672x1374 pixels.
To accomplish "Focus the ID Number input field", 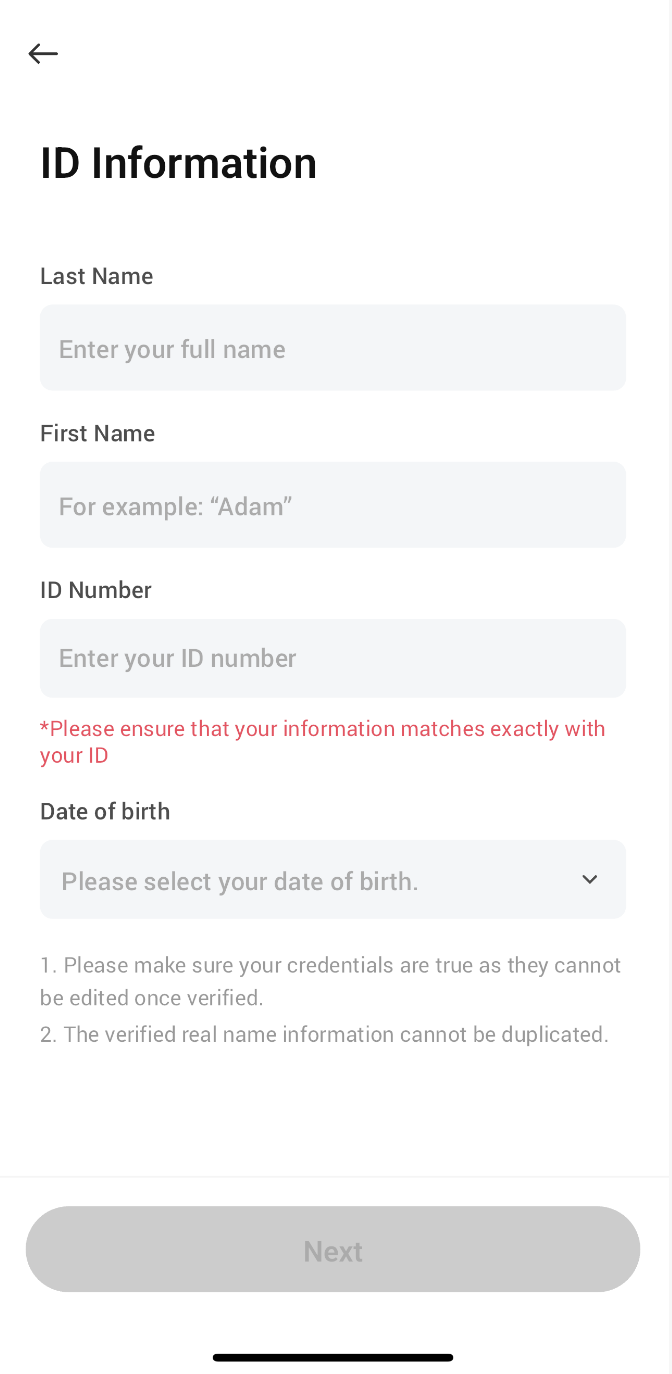I will 333,658.
